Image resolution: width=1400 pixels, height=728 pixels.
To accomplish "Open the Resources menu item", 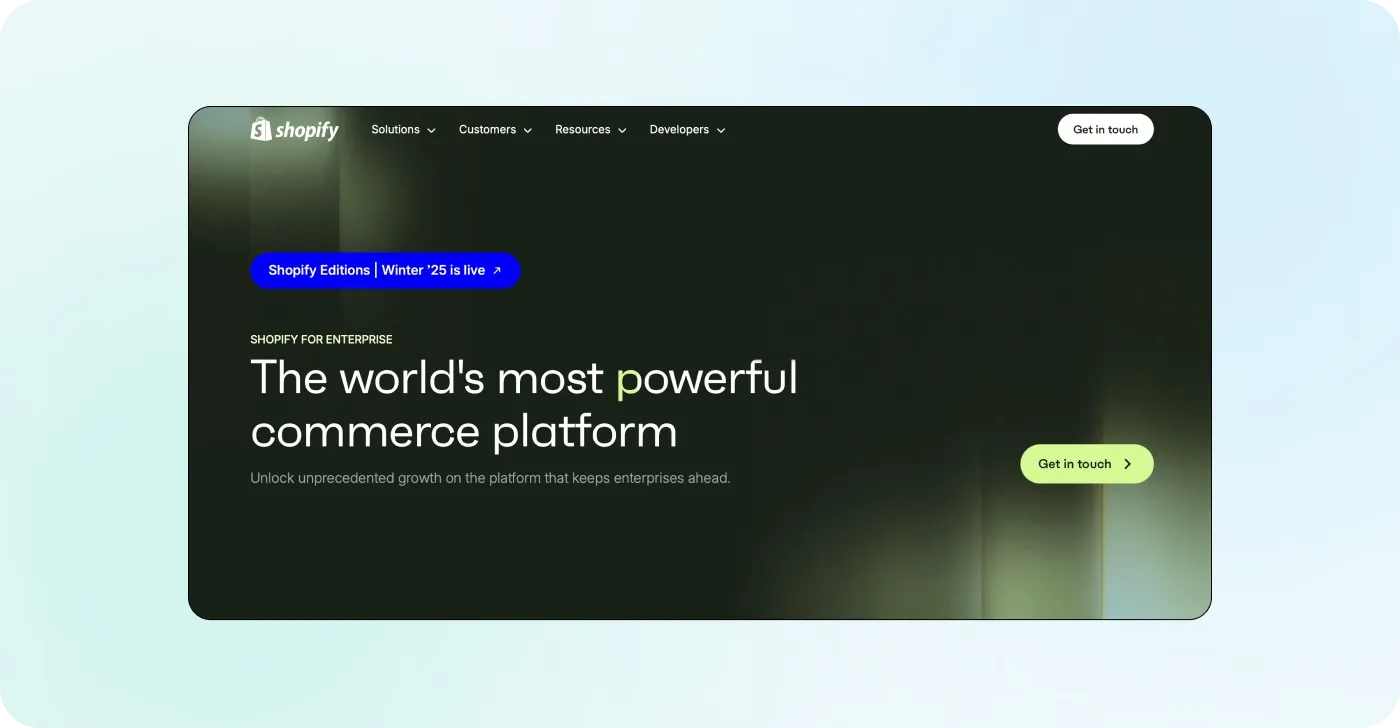I will (582, 129).
